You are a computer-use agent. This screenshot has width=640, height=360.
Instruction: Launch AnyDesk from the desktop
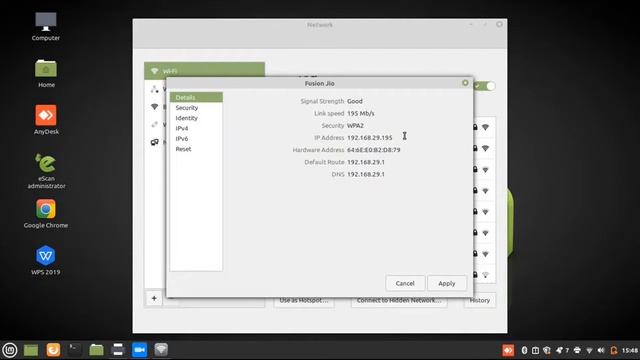46,120
